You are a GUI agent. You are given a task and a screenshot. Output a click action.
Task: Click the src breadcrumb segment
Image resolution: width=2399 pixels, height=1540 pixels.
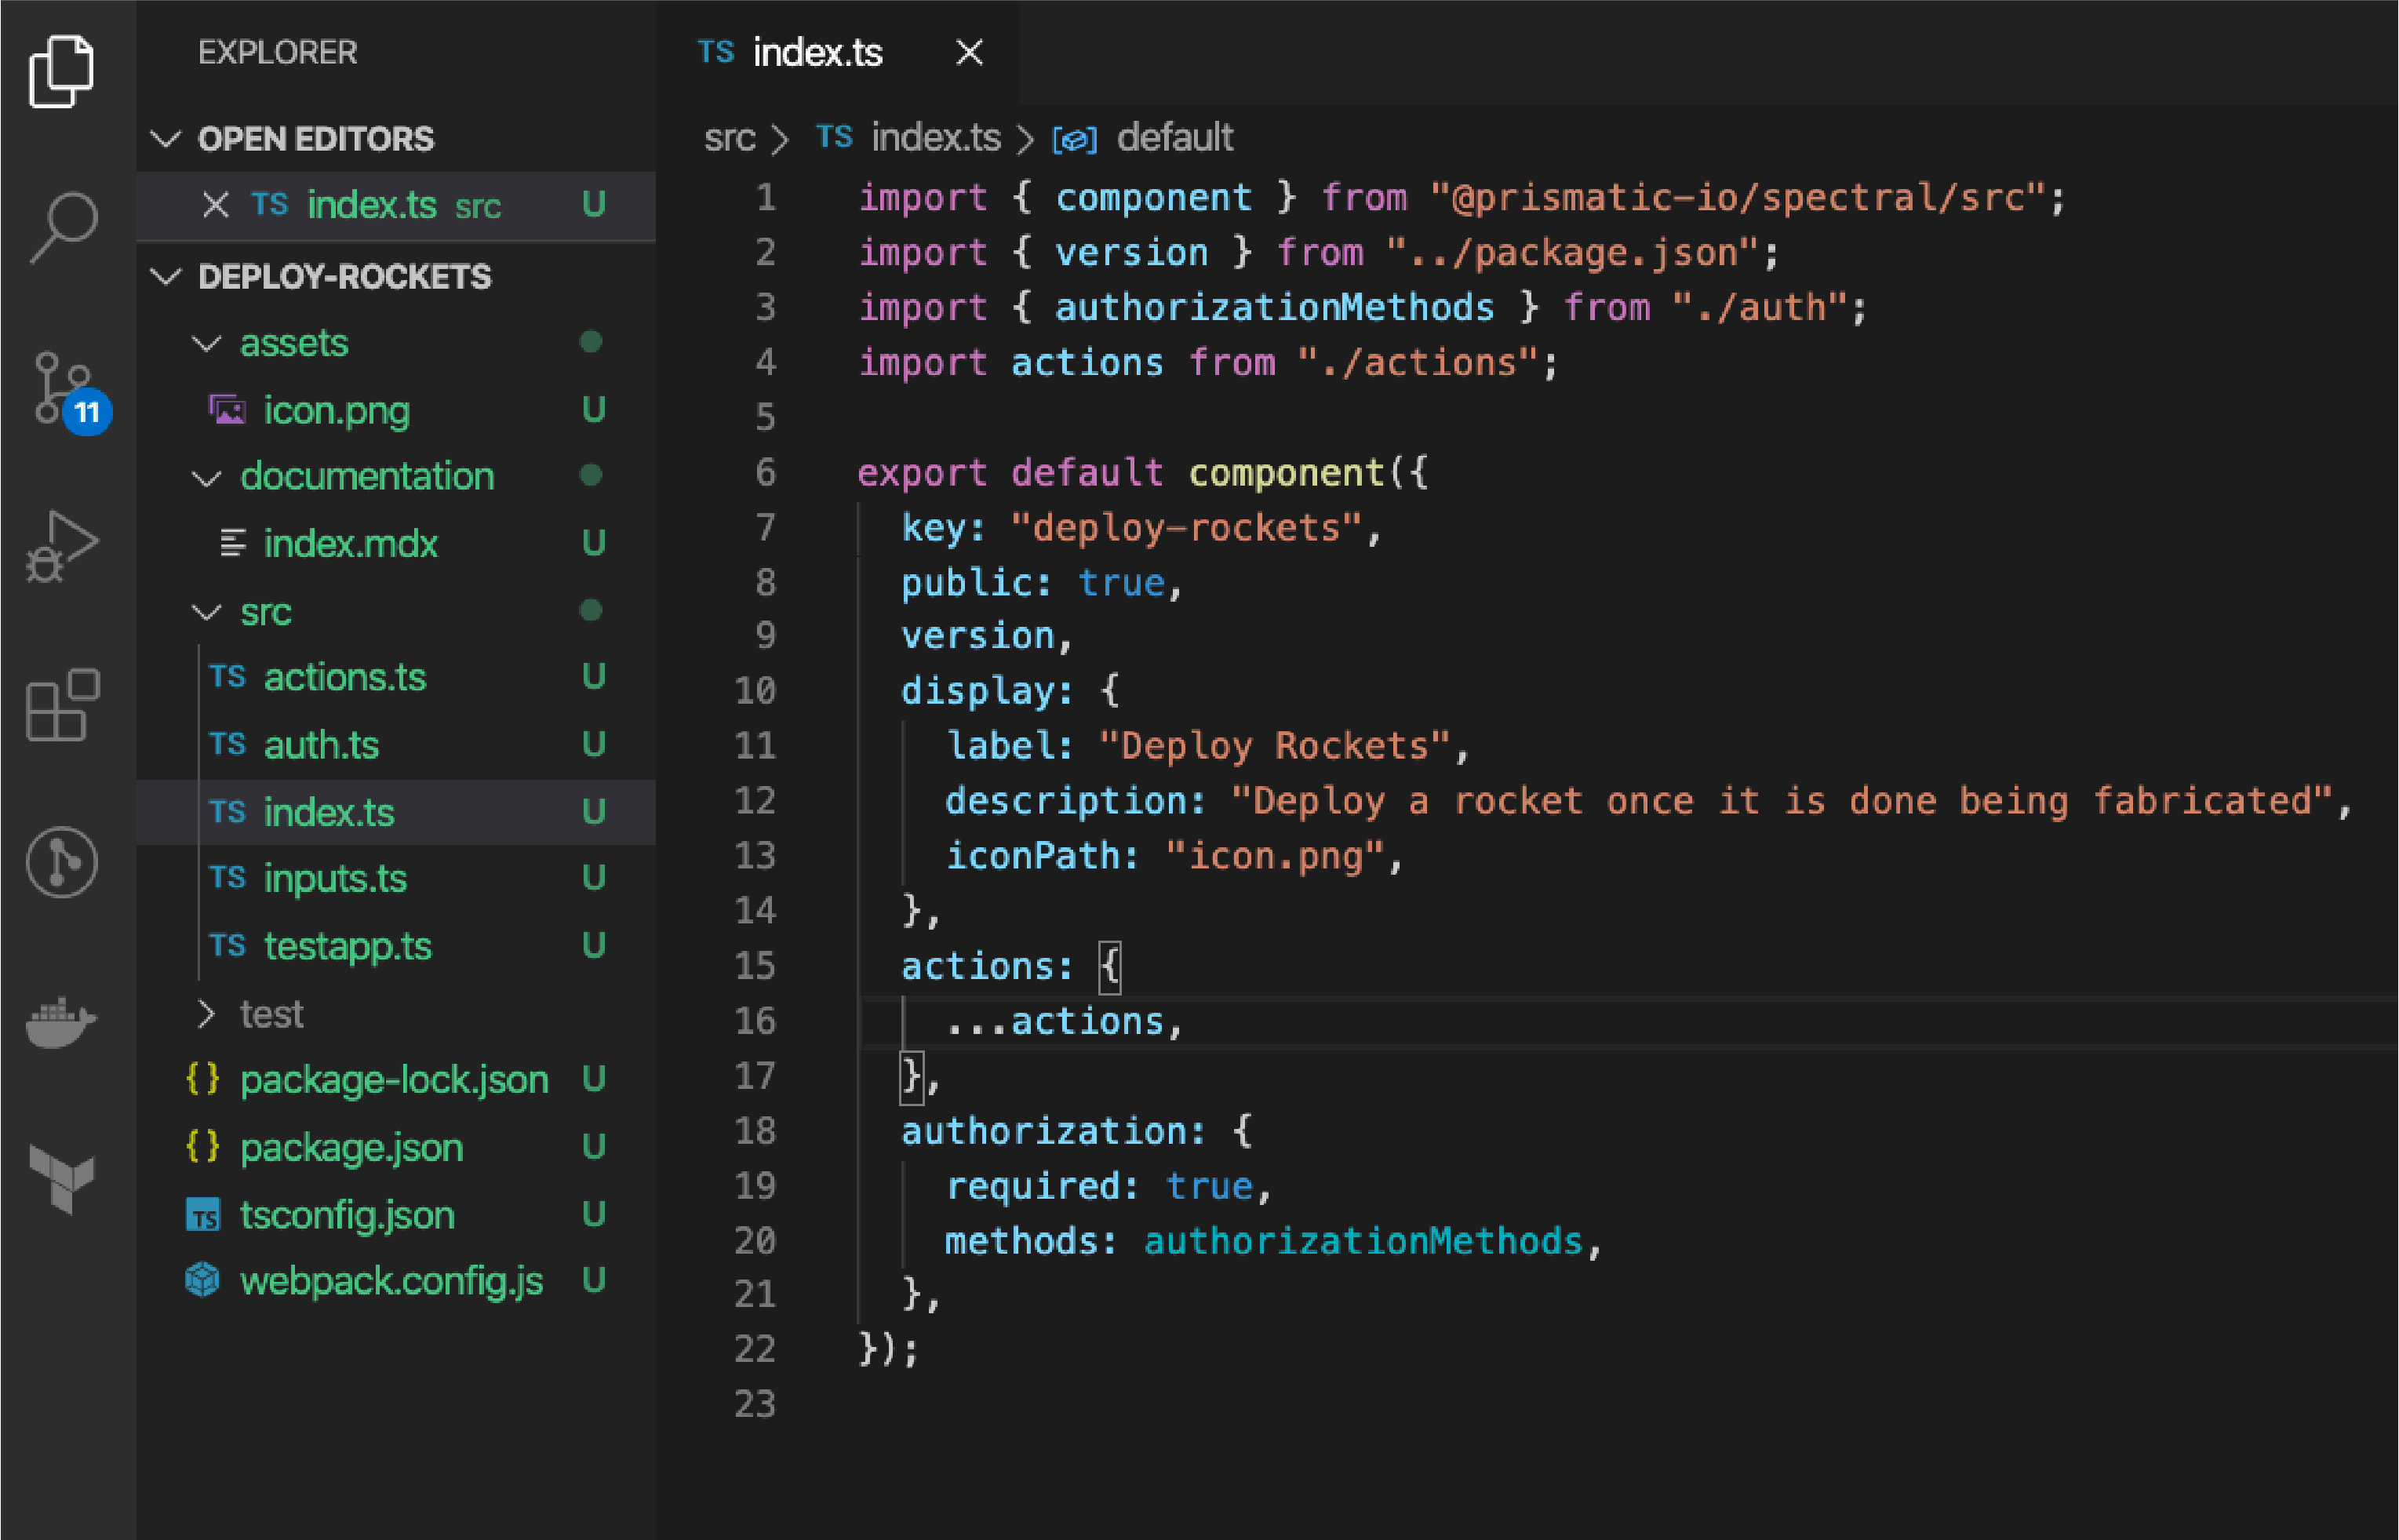click(x=729, y=138)
